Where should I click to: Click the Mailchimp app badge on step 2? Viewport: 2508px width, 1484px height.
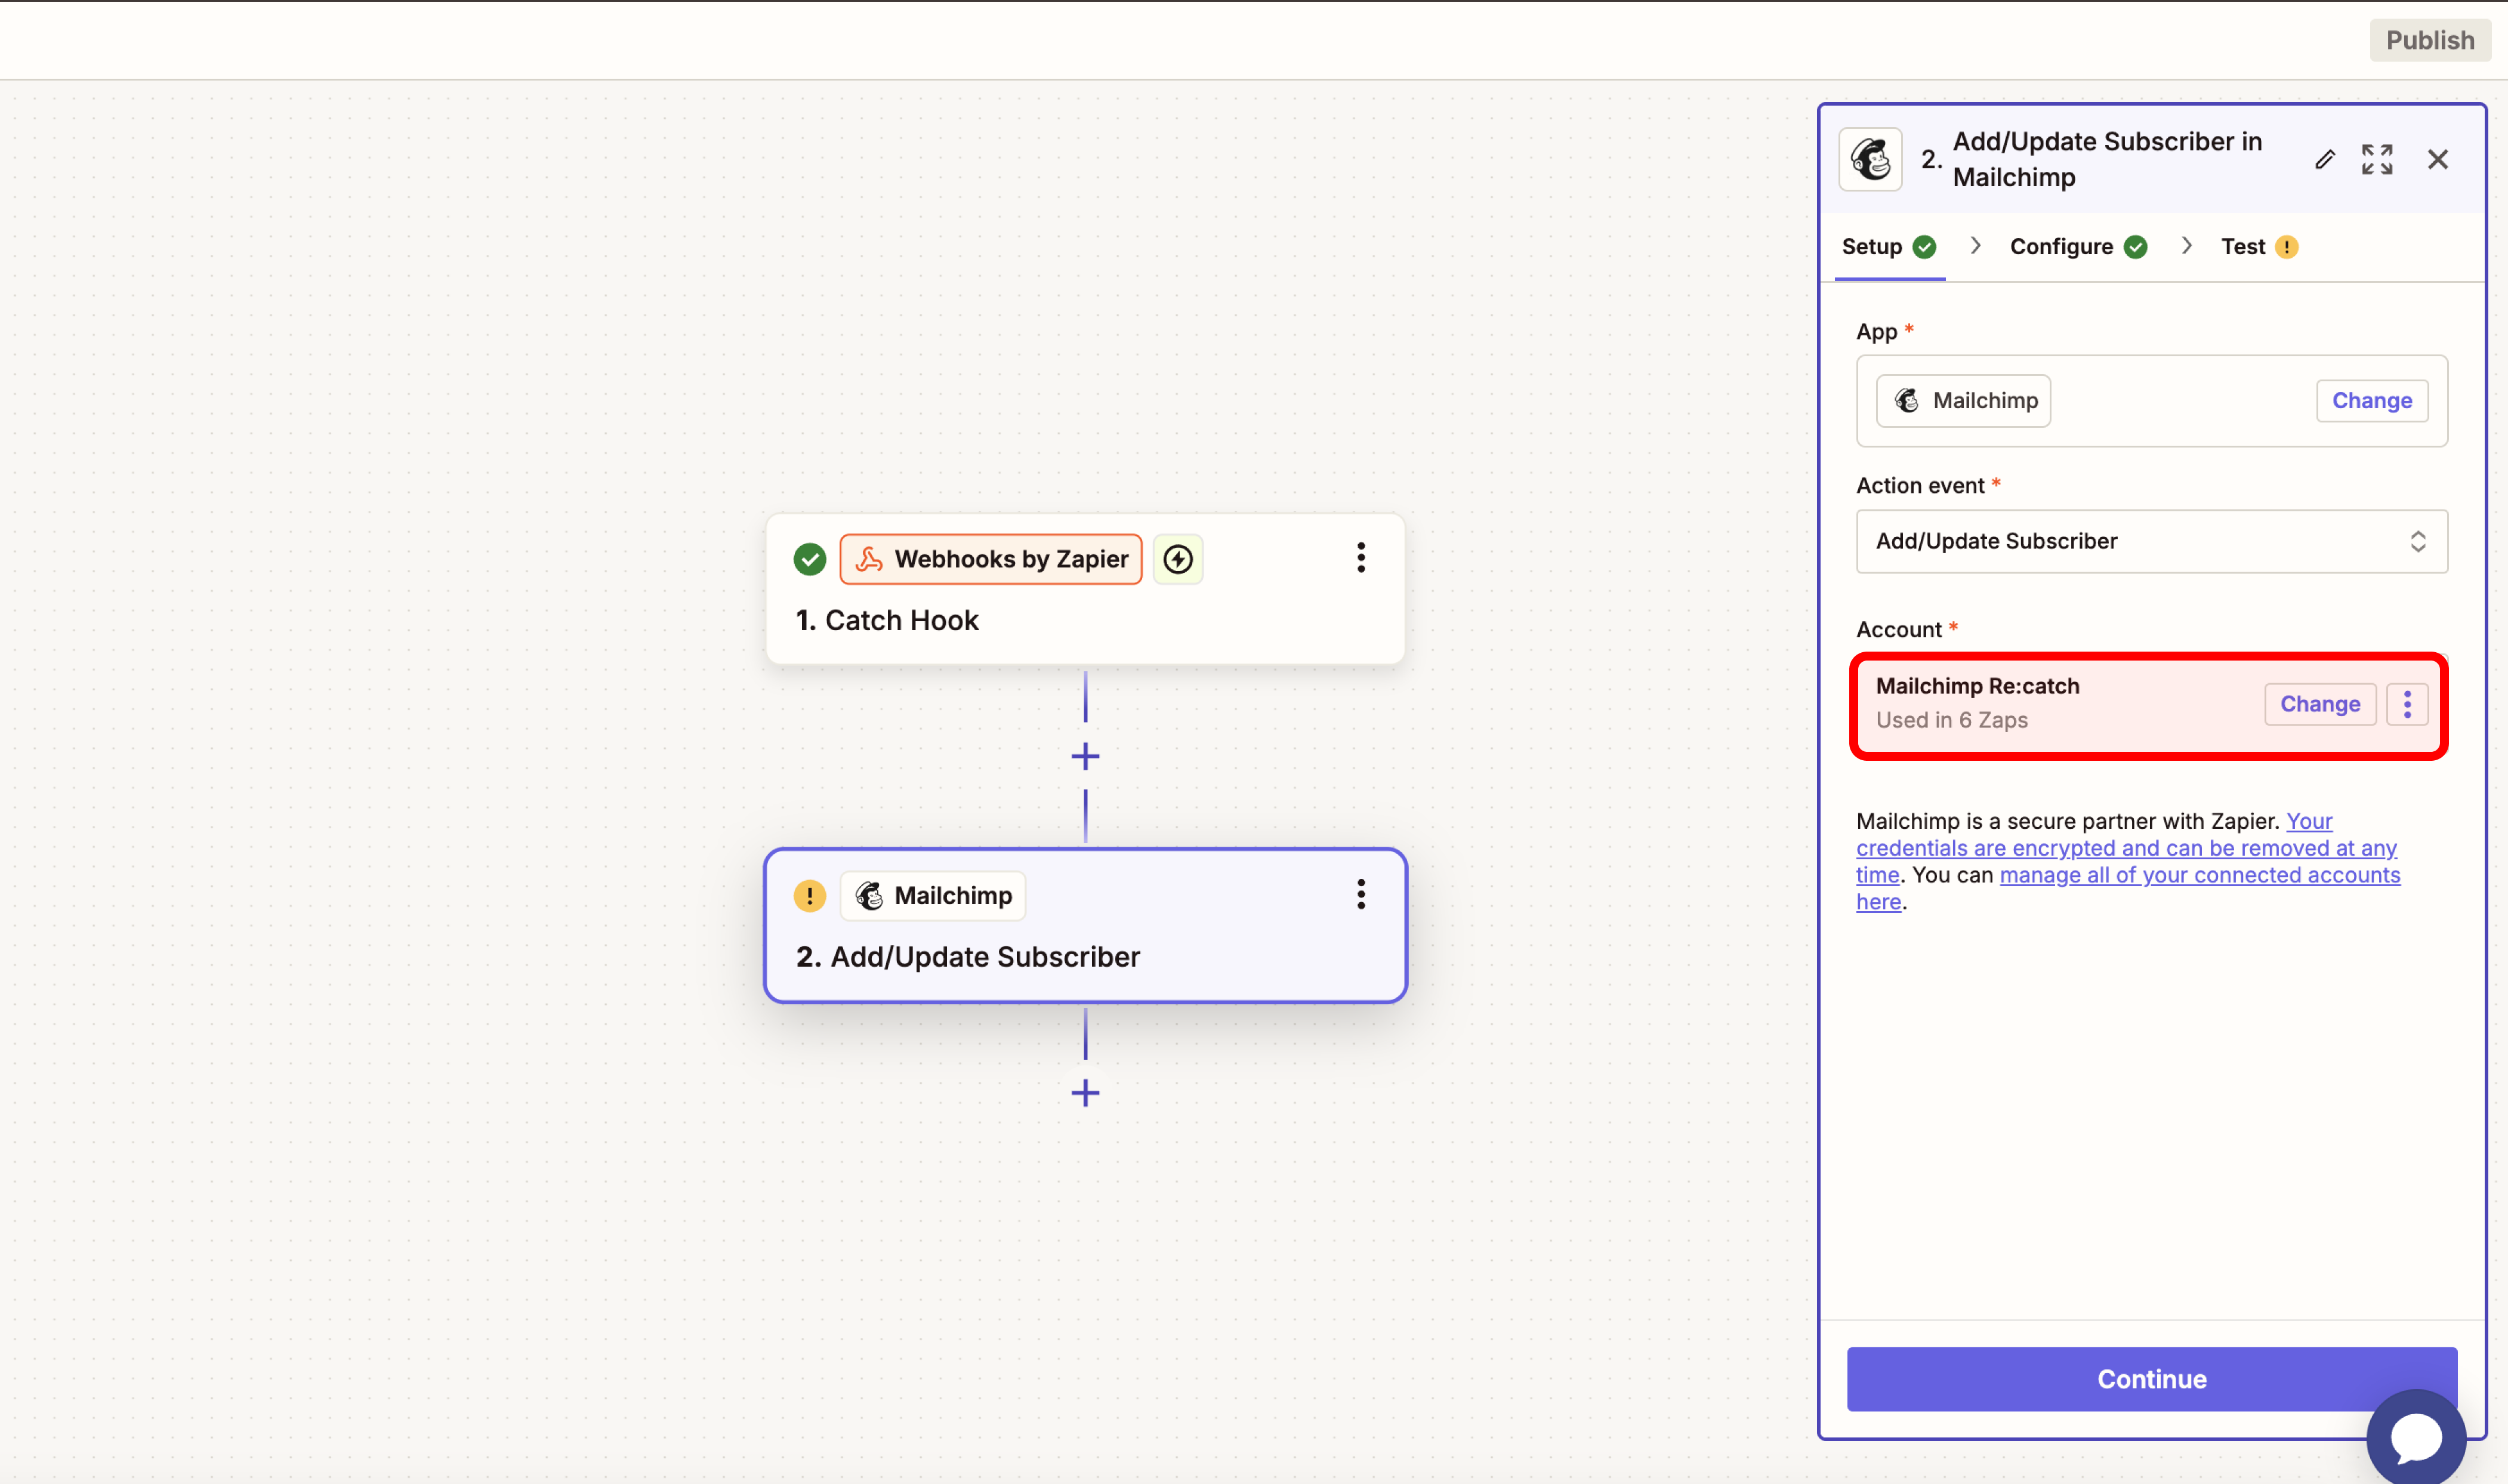point(933,896)
